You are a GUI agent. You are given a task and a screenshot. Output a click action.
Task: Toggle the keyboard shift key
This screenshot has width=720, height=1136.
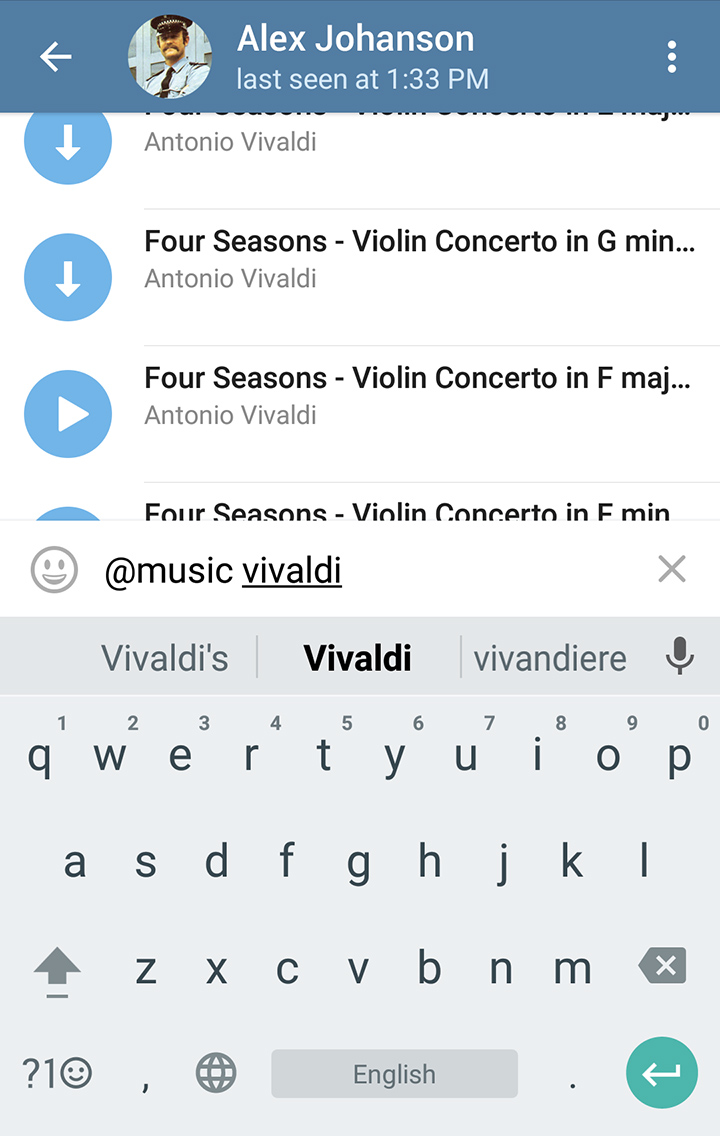(57, 968)
